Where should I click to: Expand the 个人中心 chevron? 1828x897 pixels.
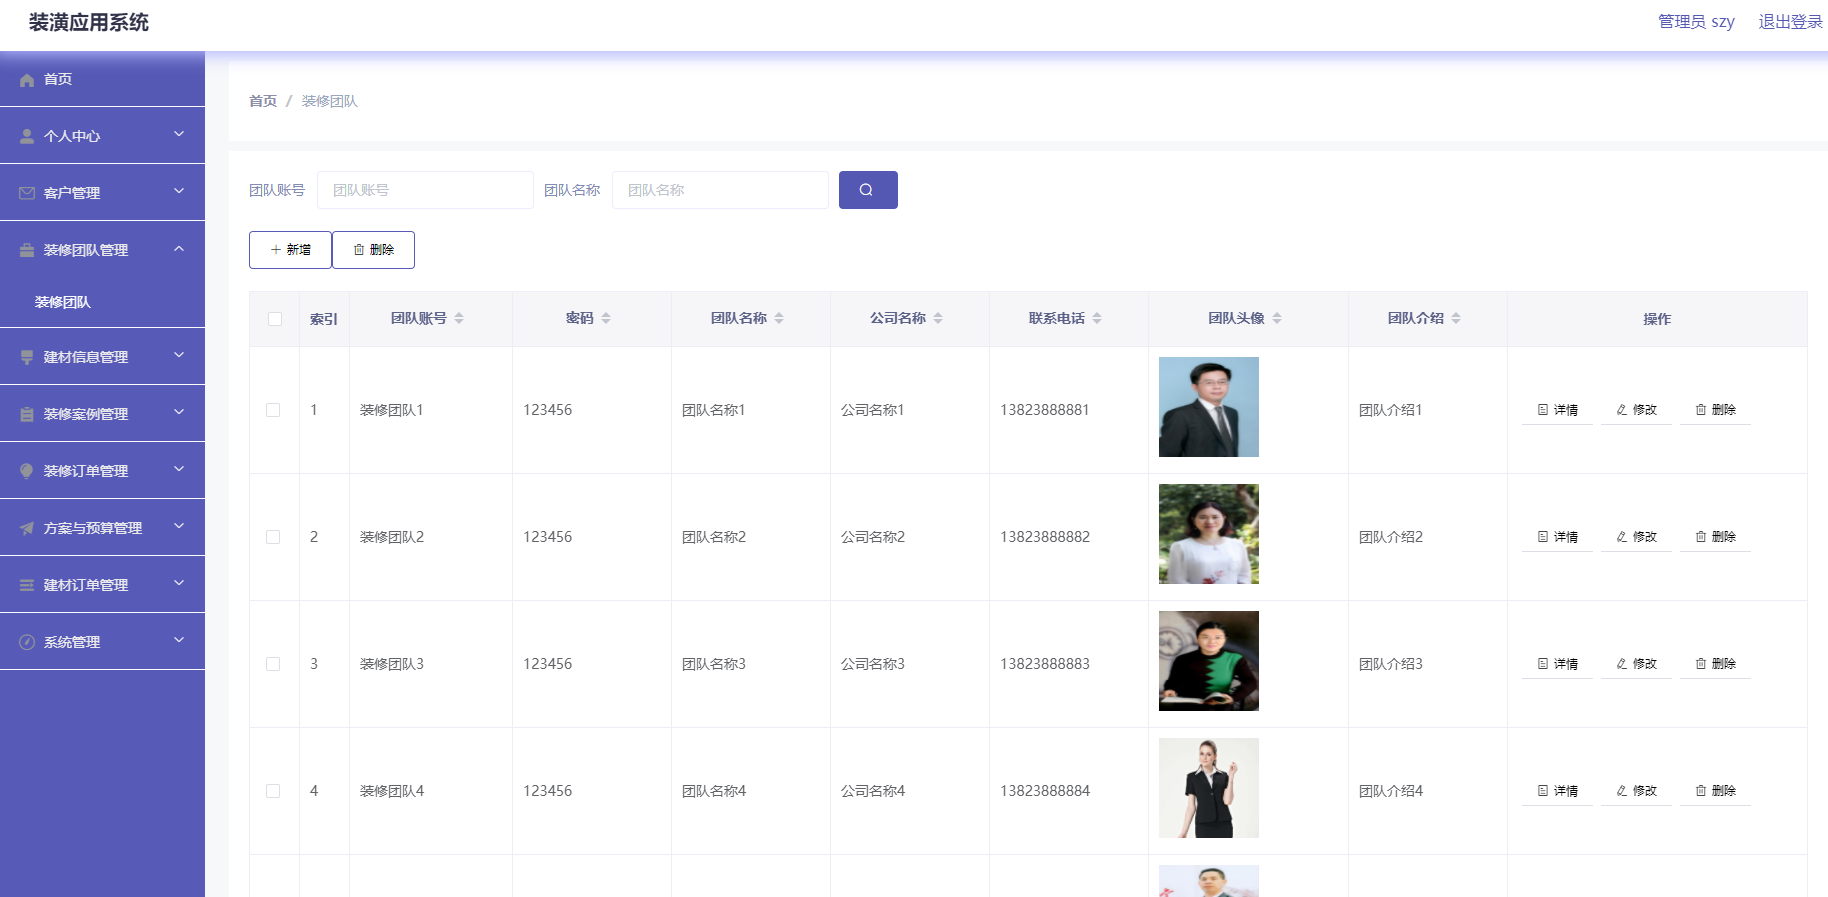click(179, 134)
